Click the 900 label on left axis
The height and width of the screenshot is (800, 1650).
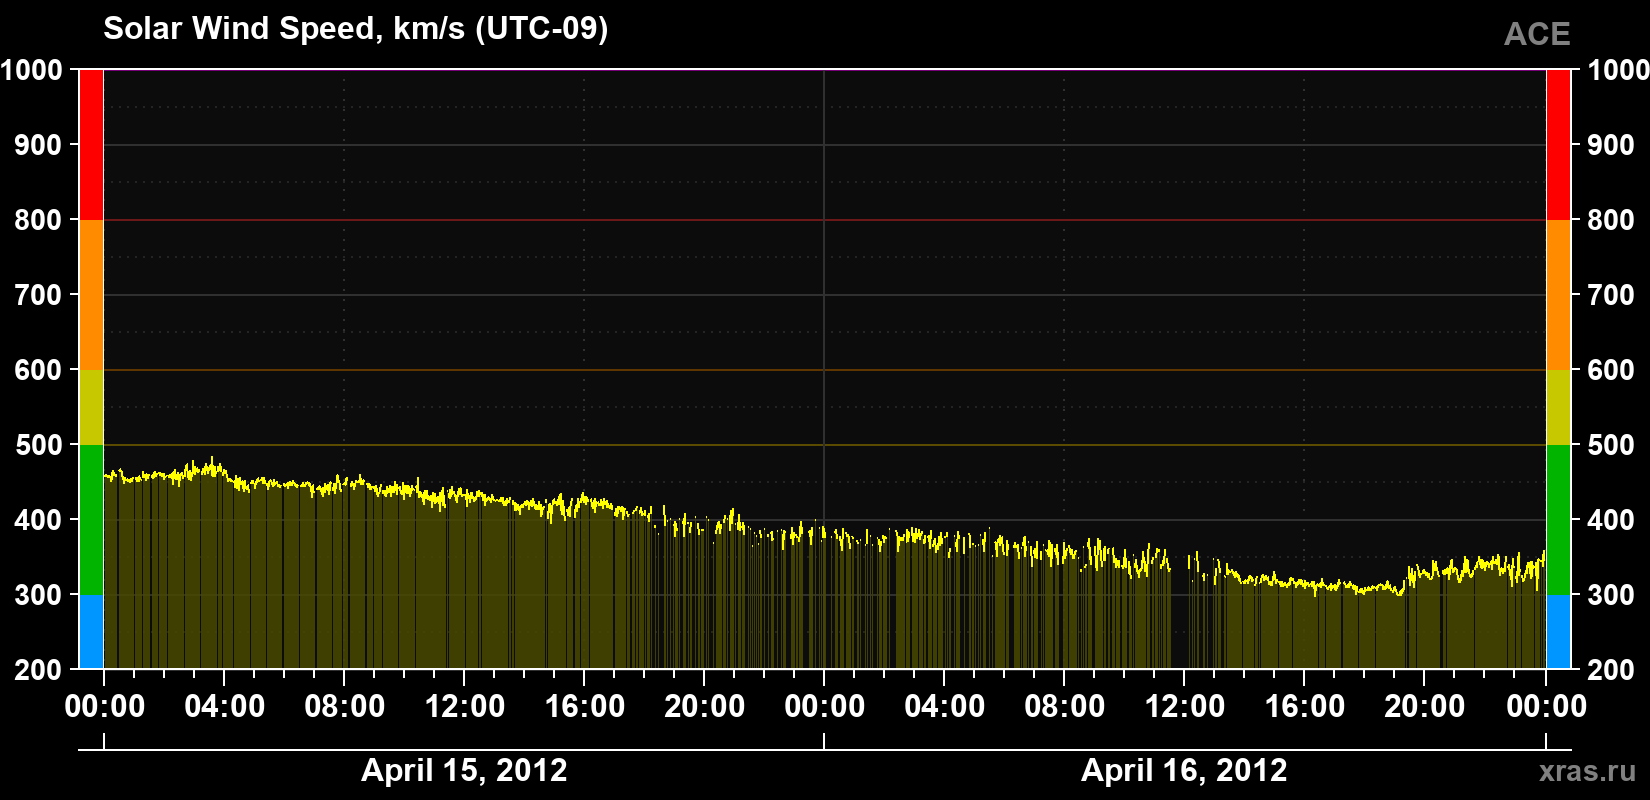pos(39,145)
